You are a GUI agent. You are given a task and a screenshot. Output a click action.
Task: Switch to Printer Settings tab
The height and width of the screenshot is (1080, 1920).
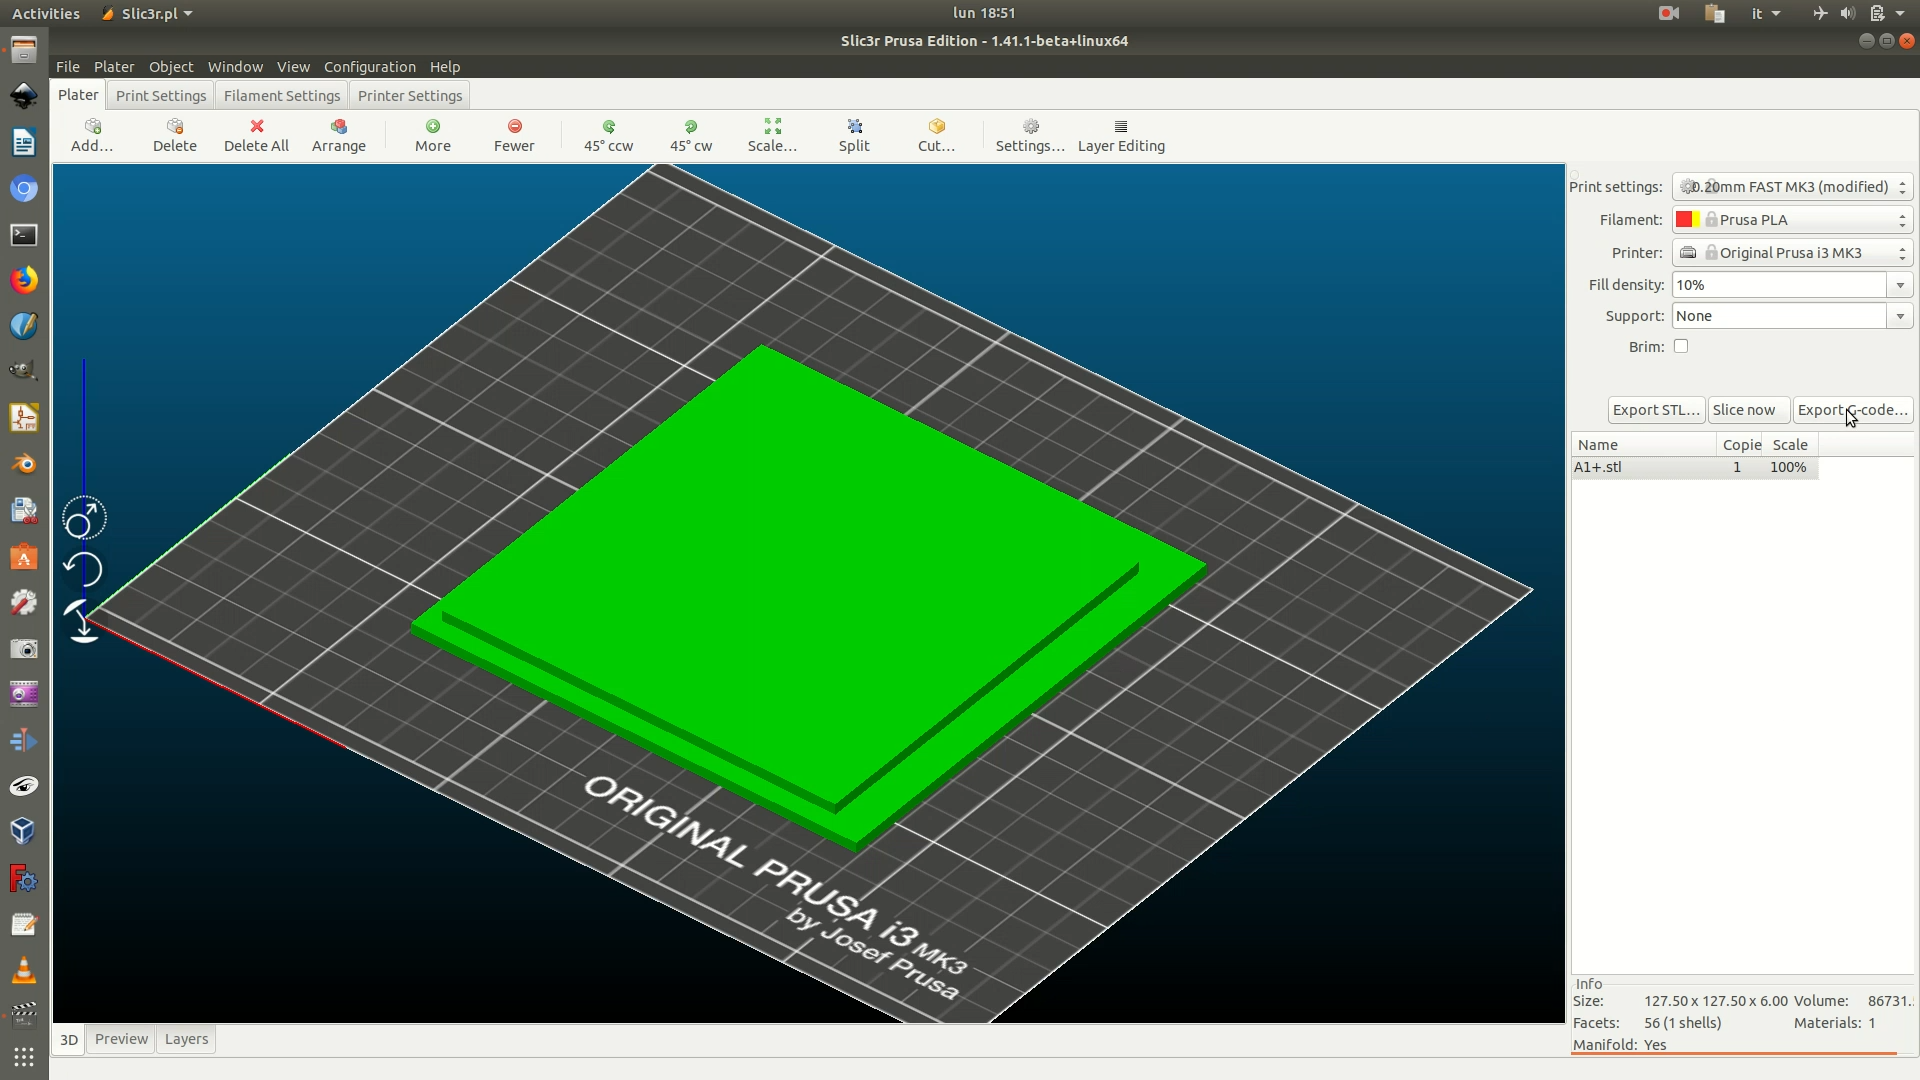tap(410, 96)
